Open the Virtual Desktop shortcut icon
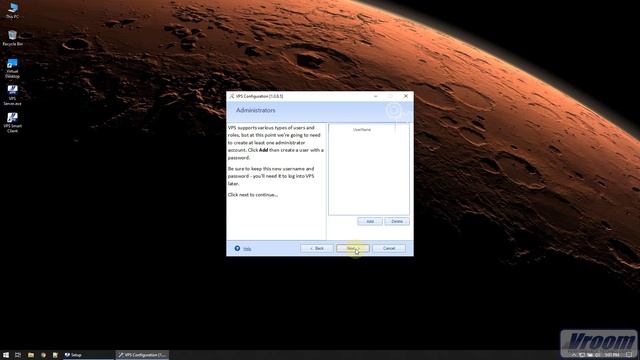The image size is (640, 360). coord(12,68)
